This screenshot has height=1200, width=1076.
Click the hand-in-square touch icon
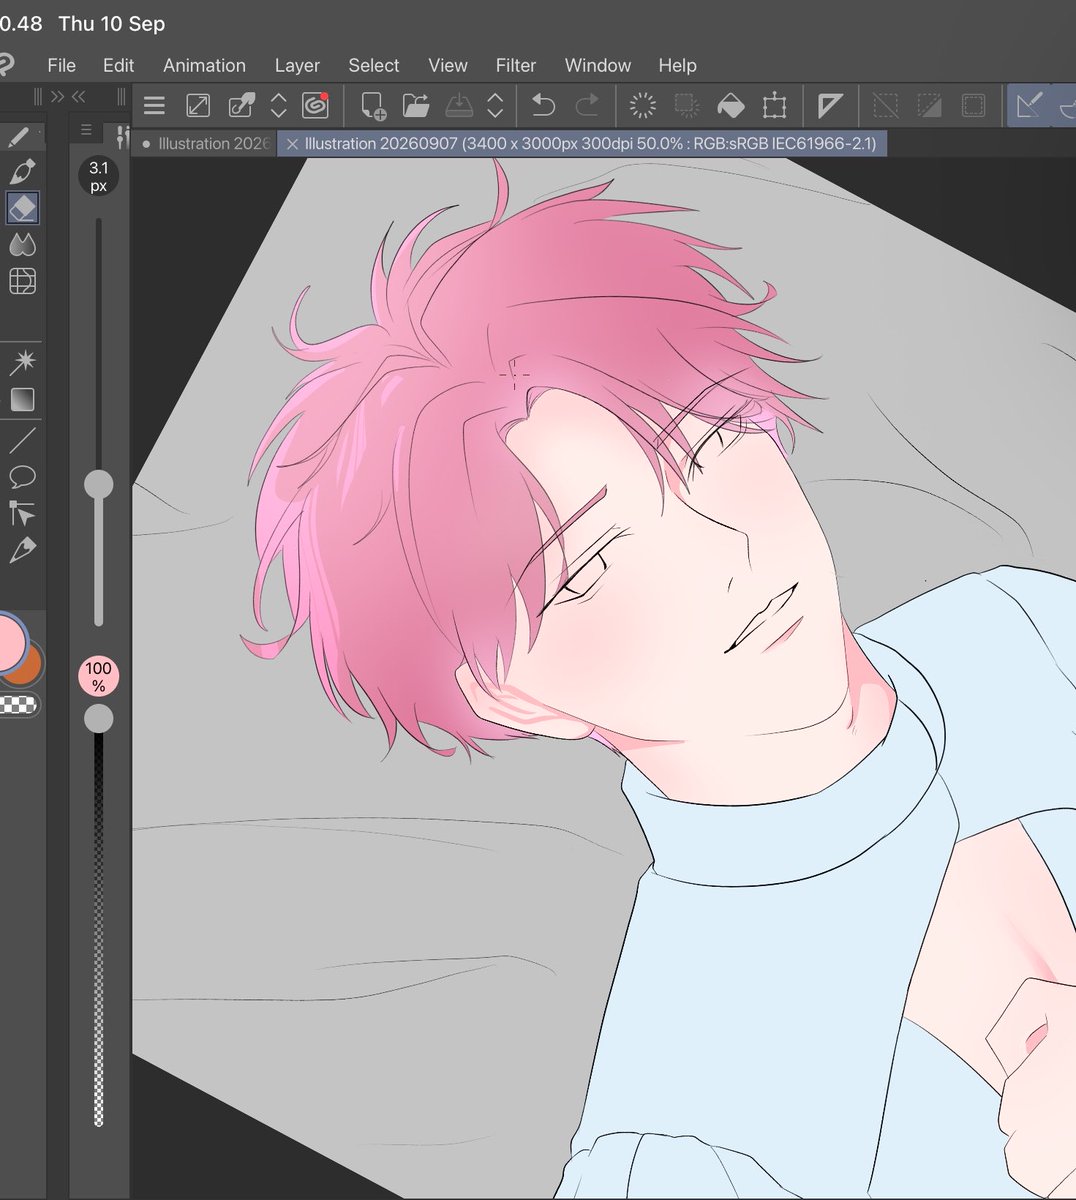[x=241, y=105]
